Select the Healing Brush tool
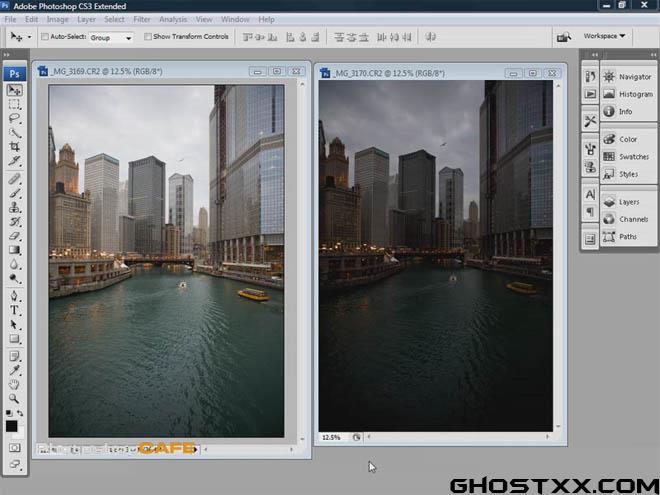 pyautogui.click(x=14, y=179)
